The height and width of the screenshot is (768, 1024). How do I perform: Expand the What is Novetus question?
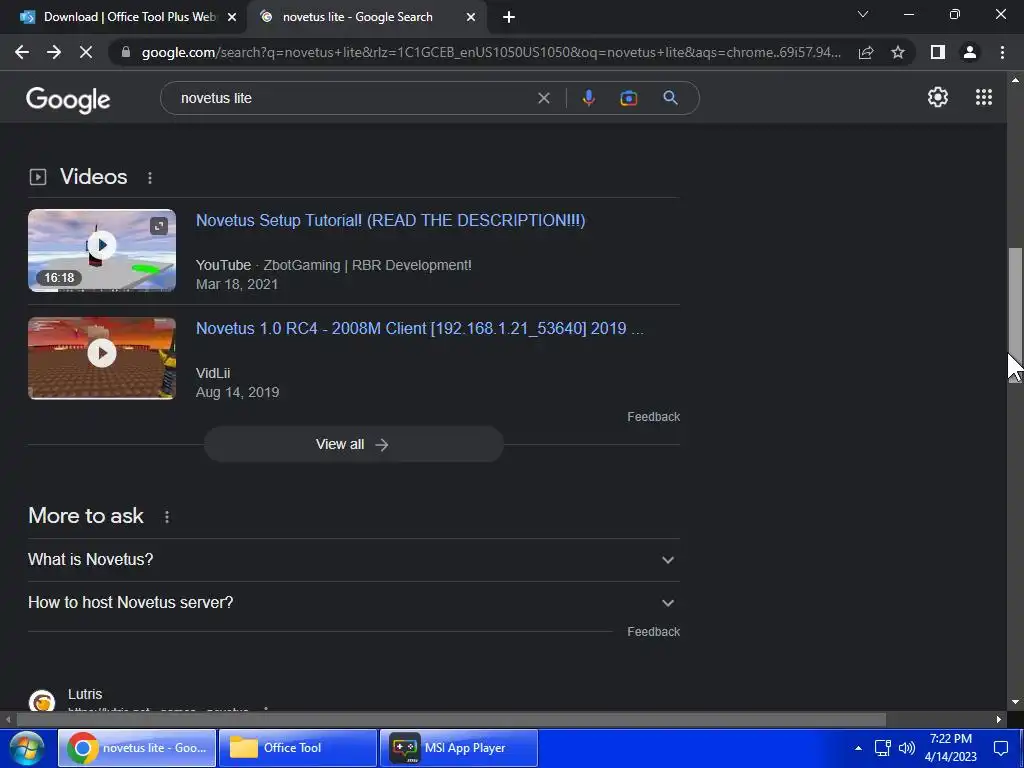point(353,560)
